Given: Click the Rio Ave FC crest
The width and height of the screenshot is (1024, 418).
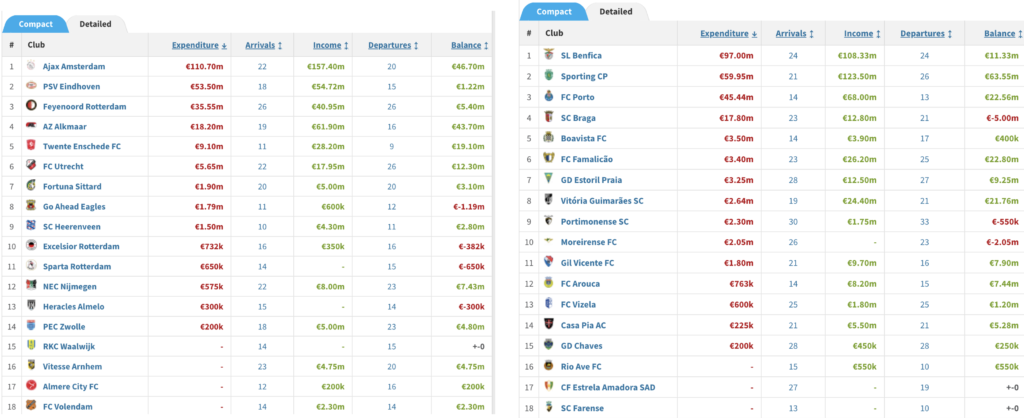Looking at the screenshot, I should click(x=548, y=366).
